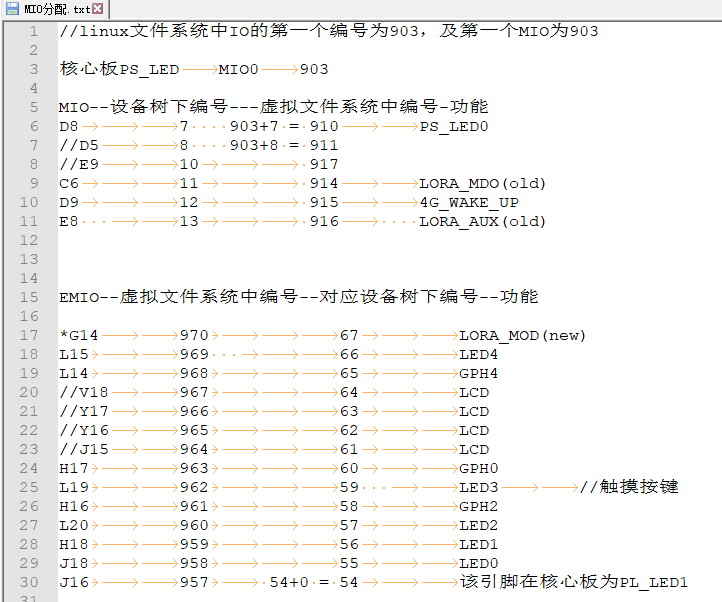
Task: Click the save icon on MIO分配.txt tab
Action: pos(12,8)
